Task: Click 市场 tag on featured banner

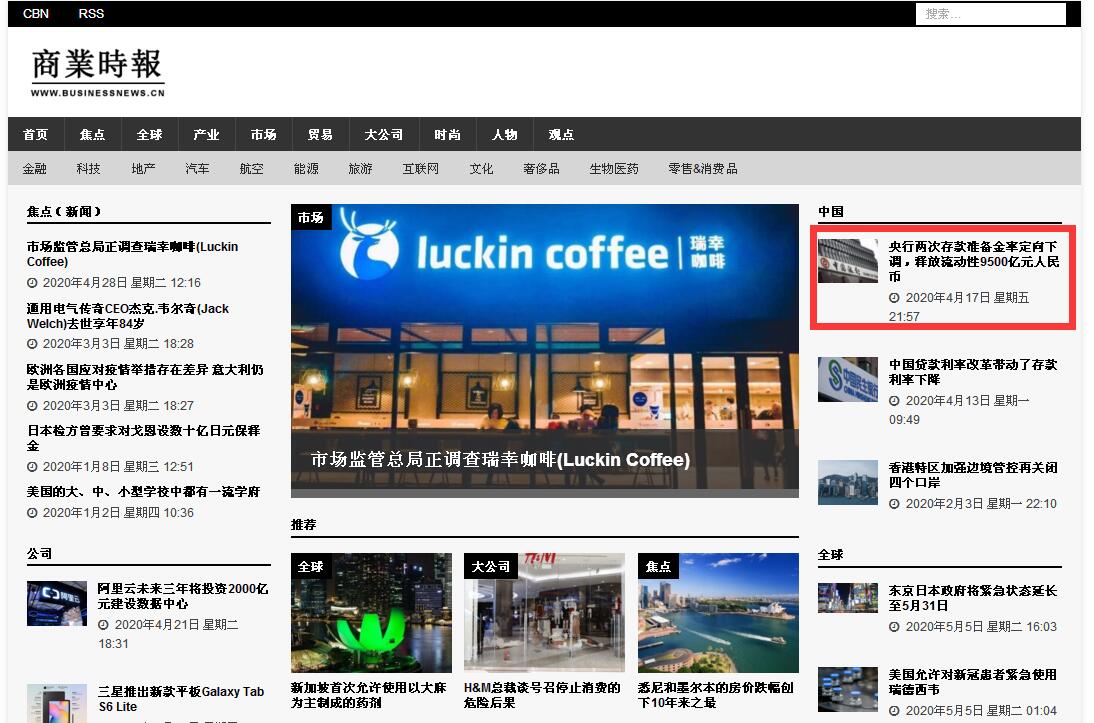Action: click(x=310, y=217)
